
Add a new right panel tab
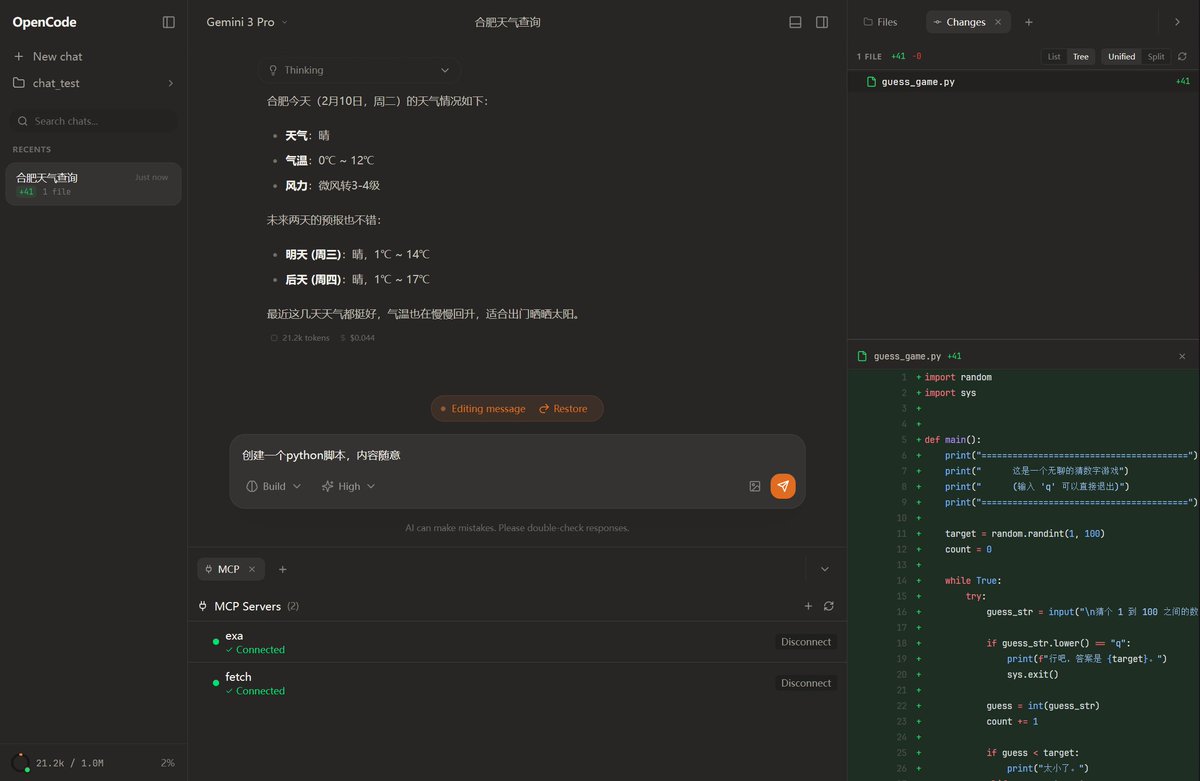(1029, 22)
